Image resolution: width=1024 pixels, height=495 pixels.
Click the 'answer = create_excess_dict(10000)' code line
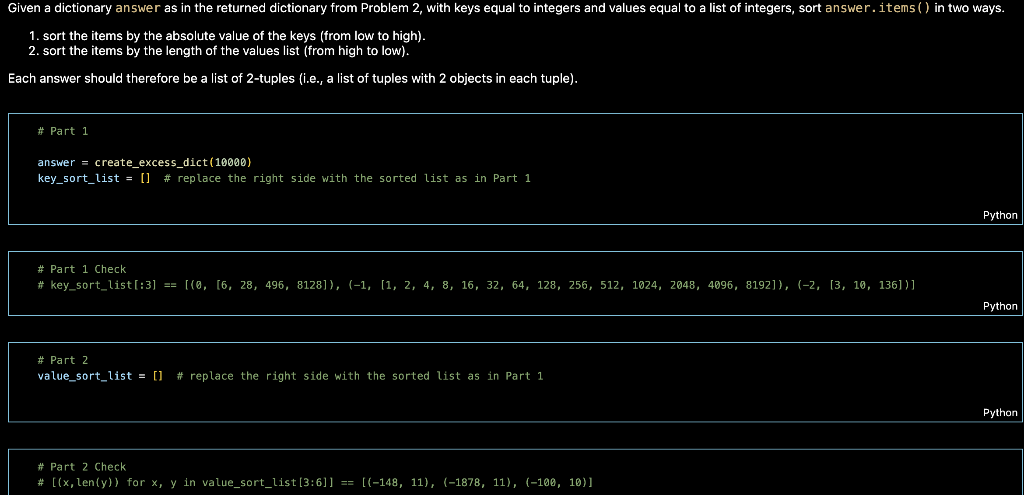pyautogui.click(x=144, y=162)
